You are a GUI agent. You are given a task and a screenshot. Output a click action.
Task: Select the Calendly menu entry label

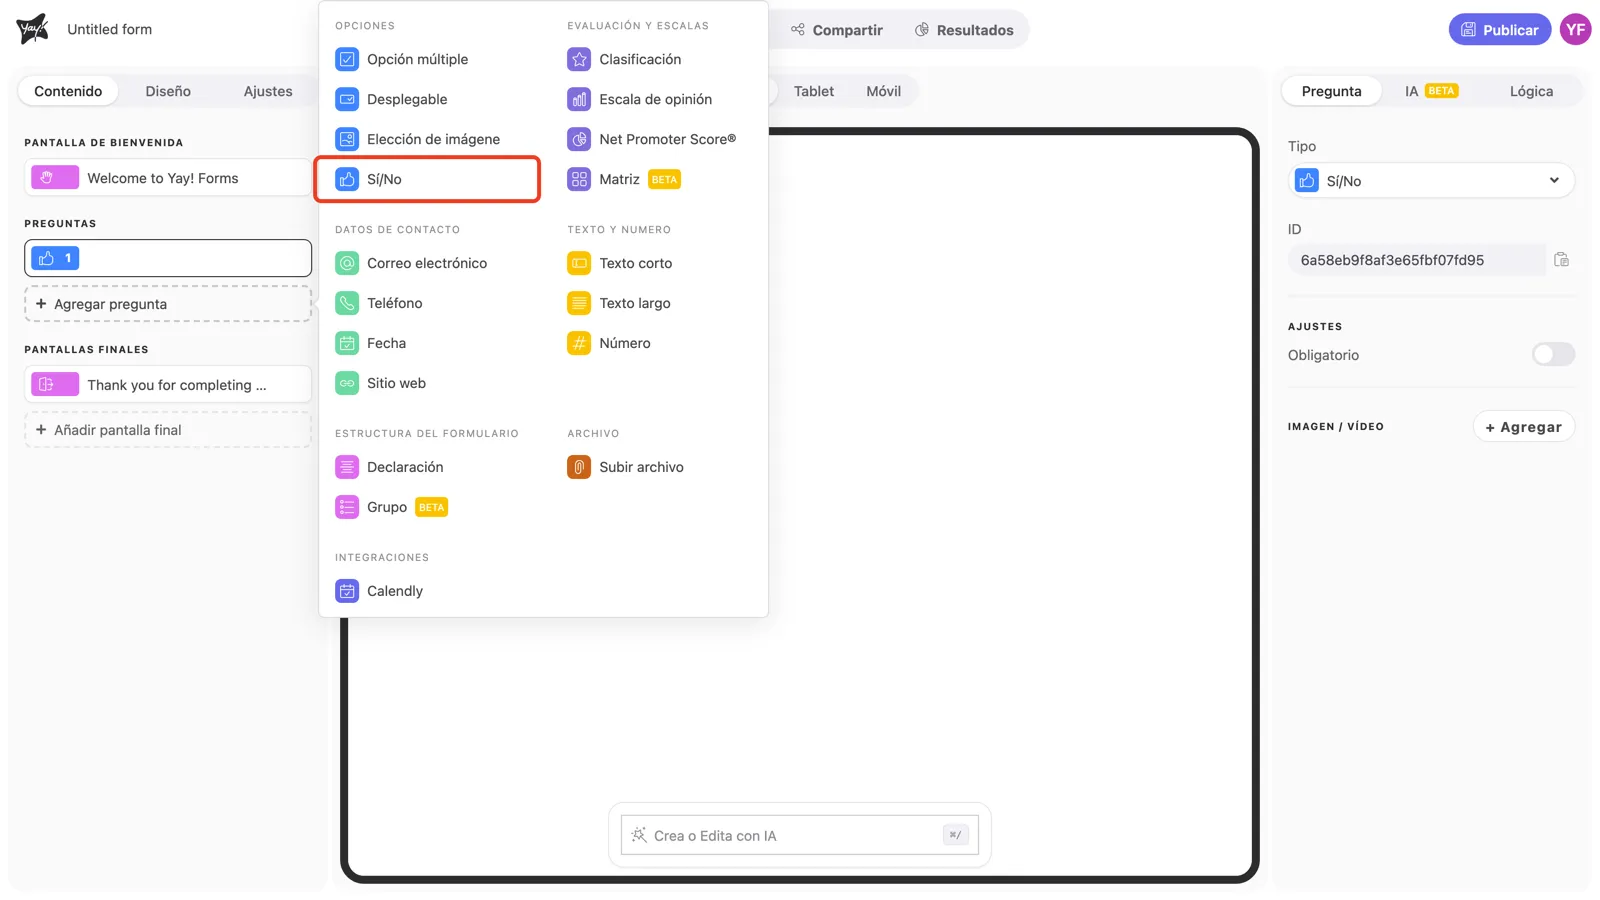point(395,591)
